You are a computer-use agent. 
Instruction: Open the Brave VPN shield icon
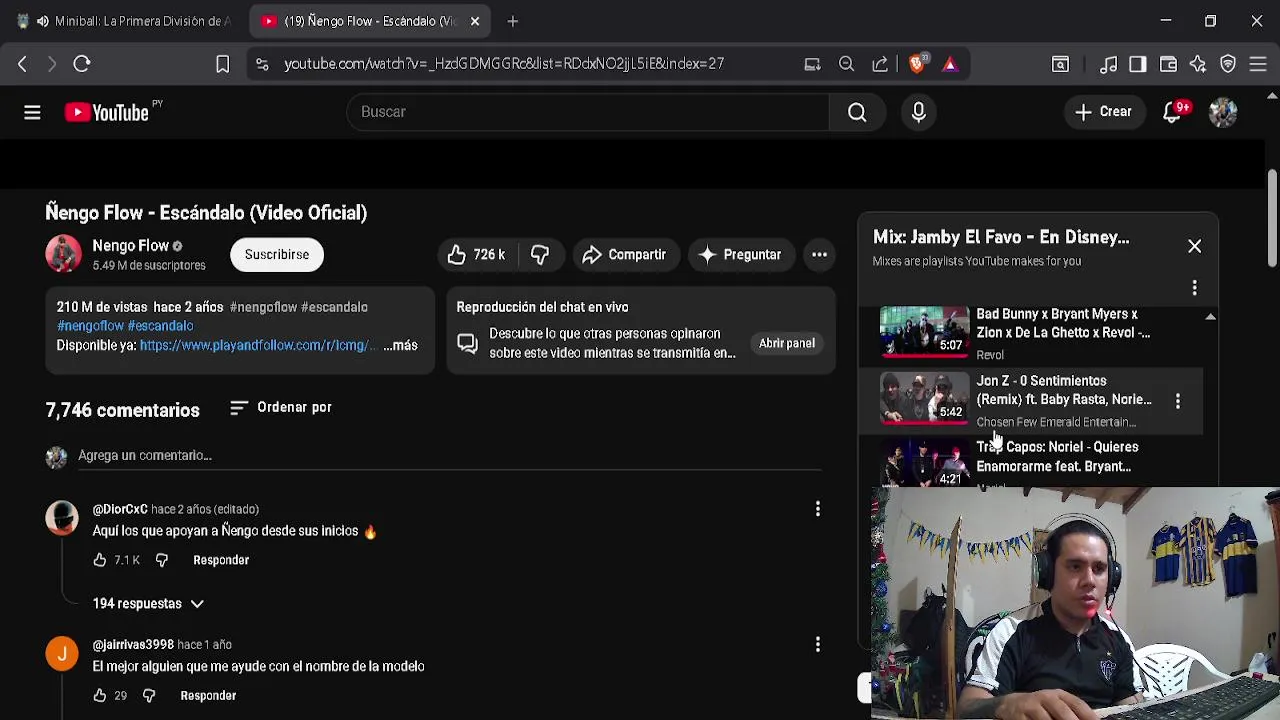[x=1228, y=64]
